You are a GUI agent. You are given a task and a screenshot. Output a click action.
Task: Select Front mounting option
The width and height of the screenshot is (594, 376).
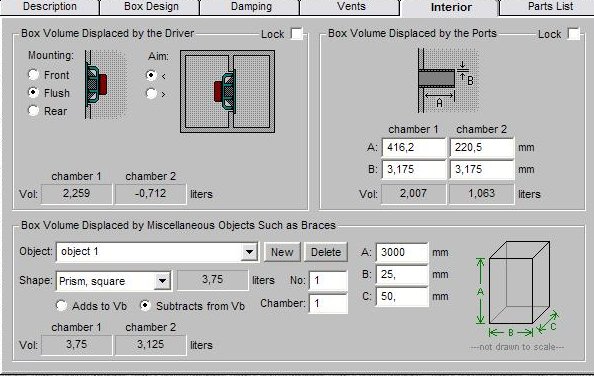(33, 75)
